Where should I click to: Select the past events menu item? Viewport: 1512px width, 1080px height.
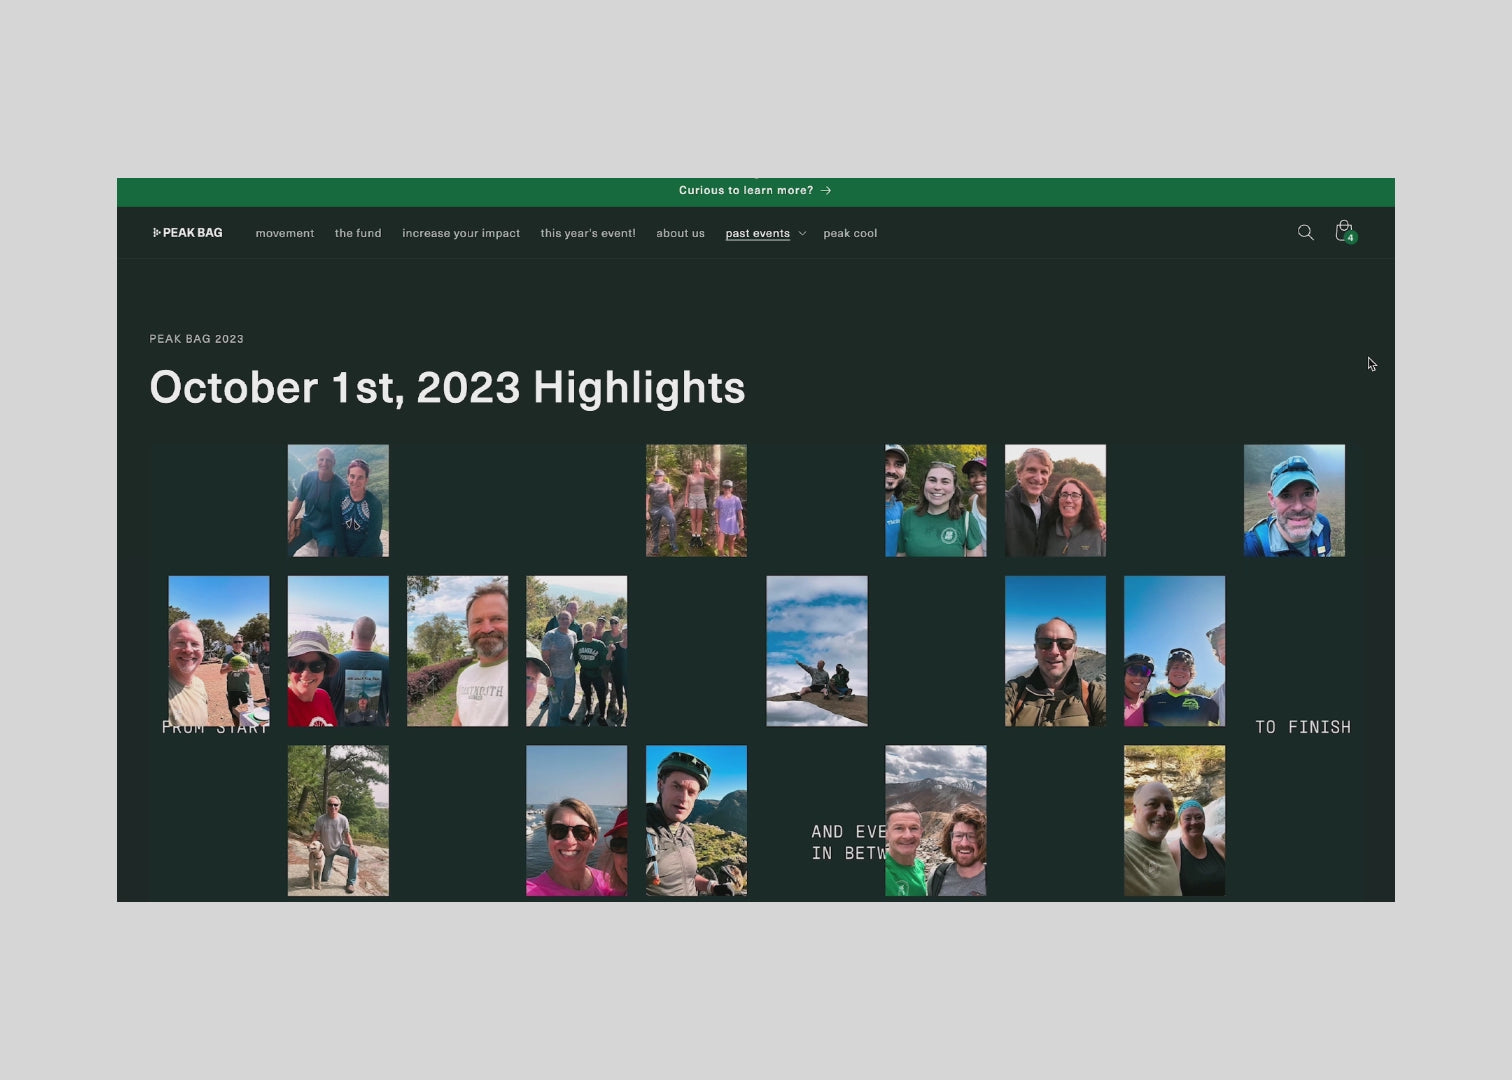[x=757, y=233]
